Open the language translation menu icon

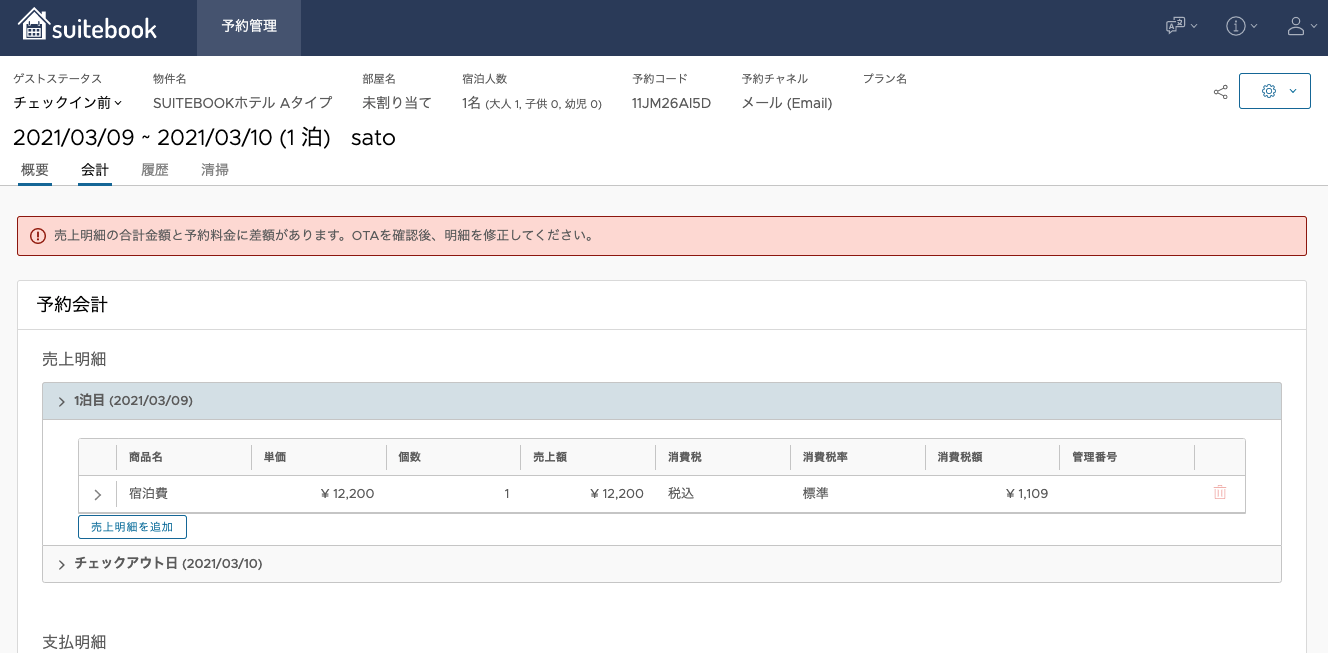[x=1181, y=27]
